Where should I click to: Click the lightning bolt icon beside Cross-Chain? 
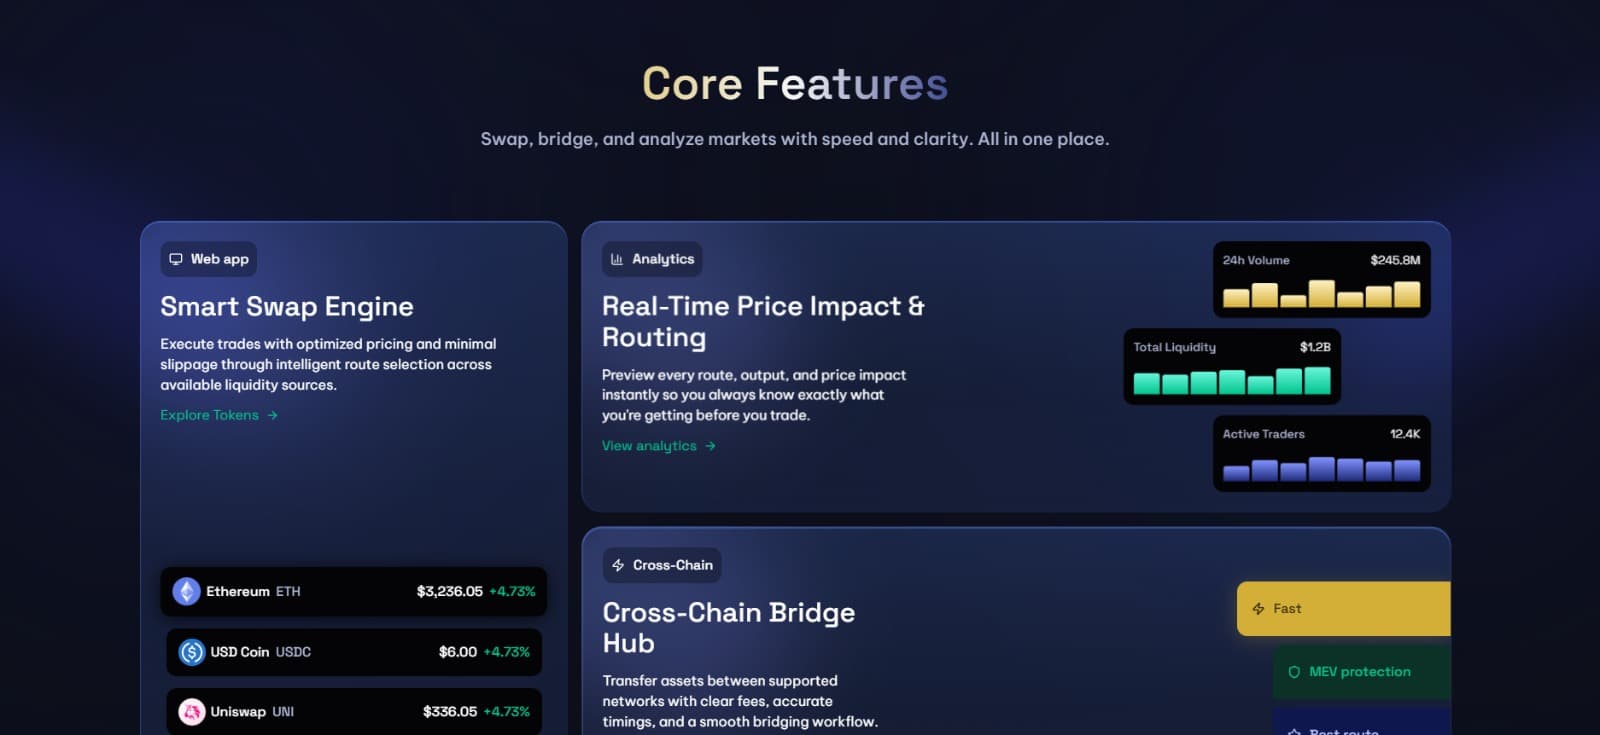coord(618,565)
